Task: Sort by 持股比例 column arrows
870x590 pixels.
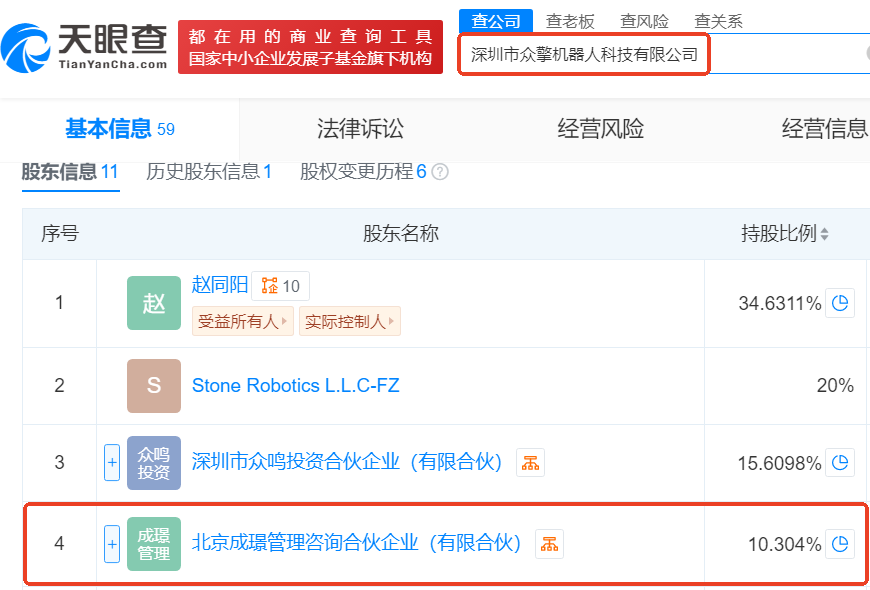Action: (825, 234)
